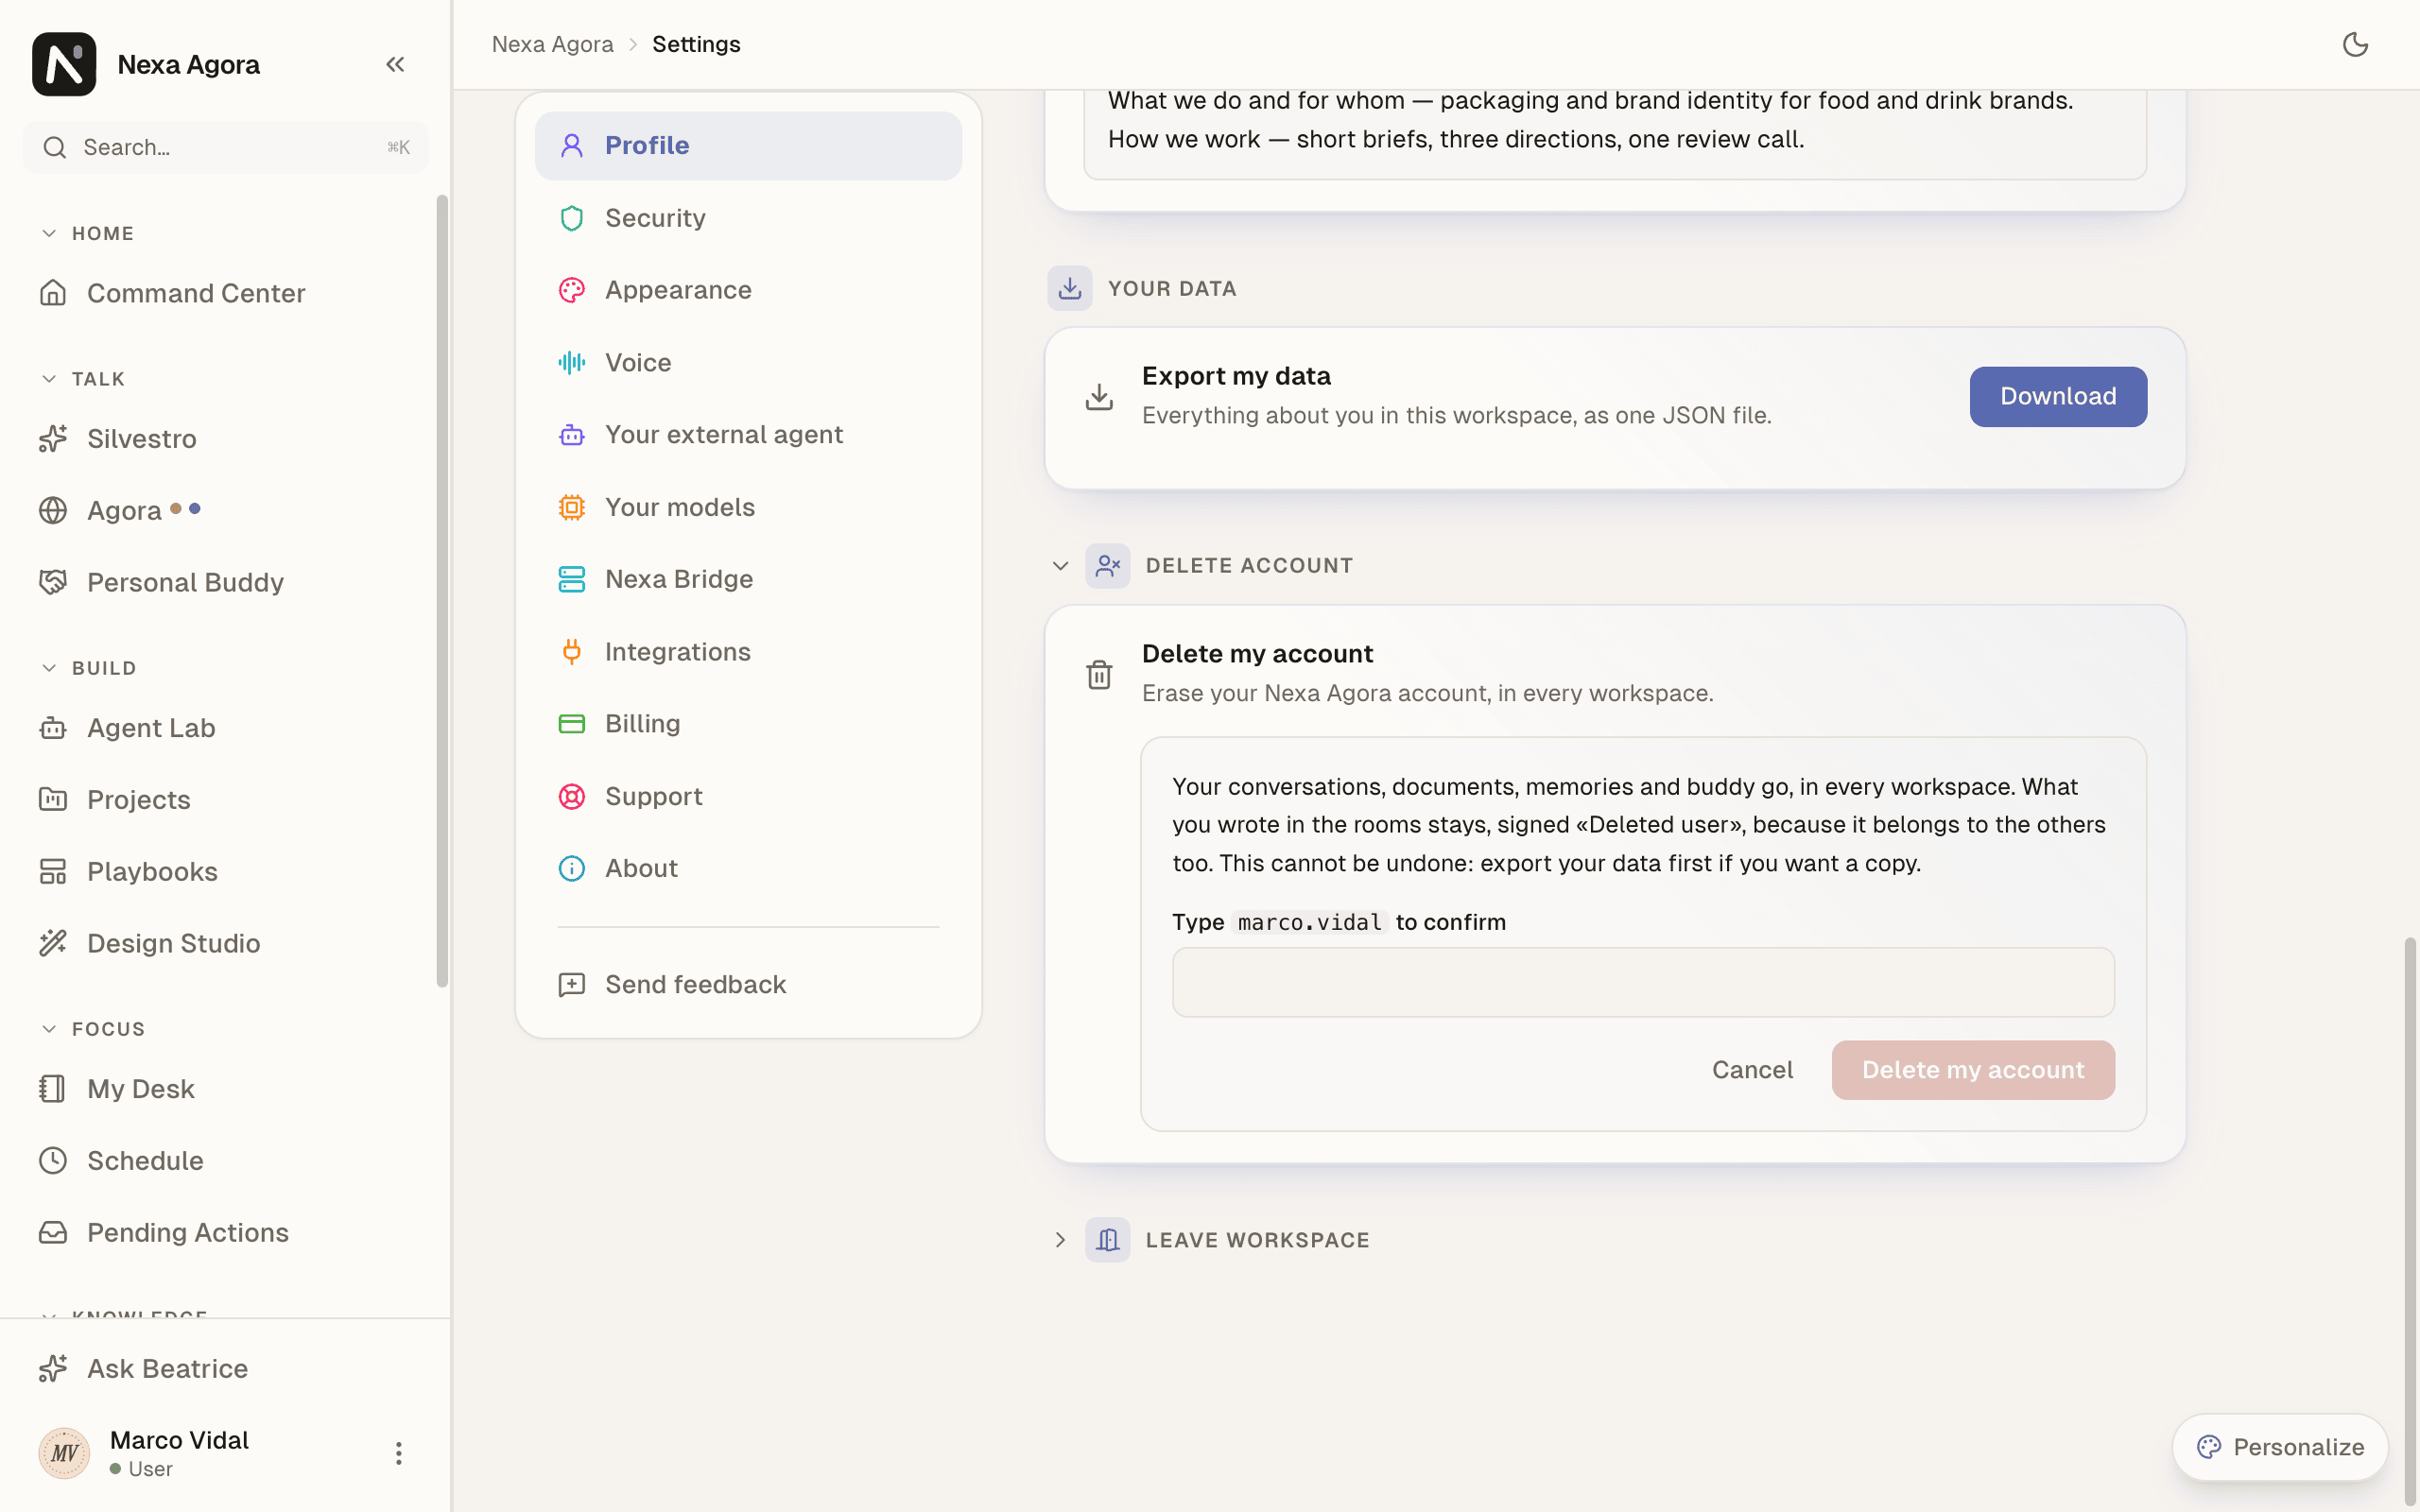Click the Nexa Bridge server icon

coord(571,579)
